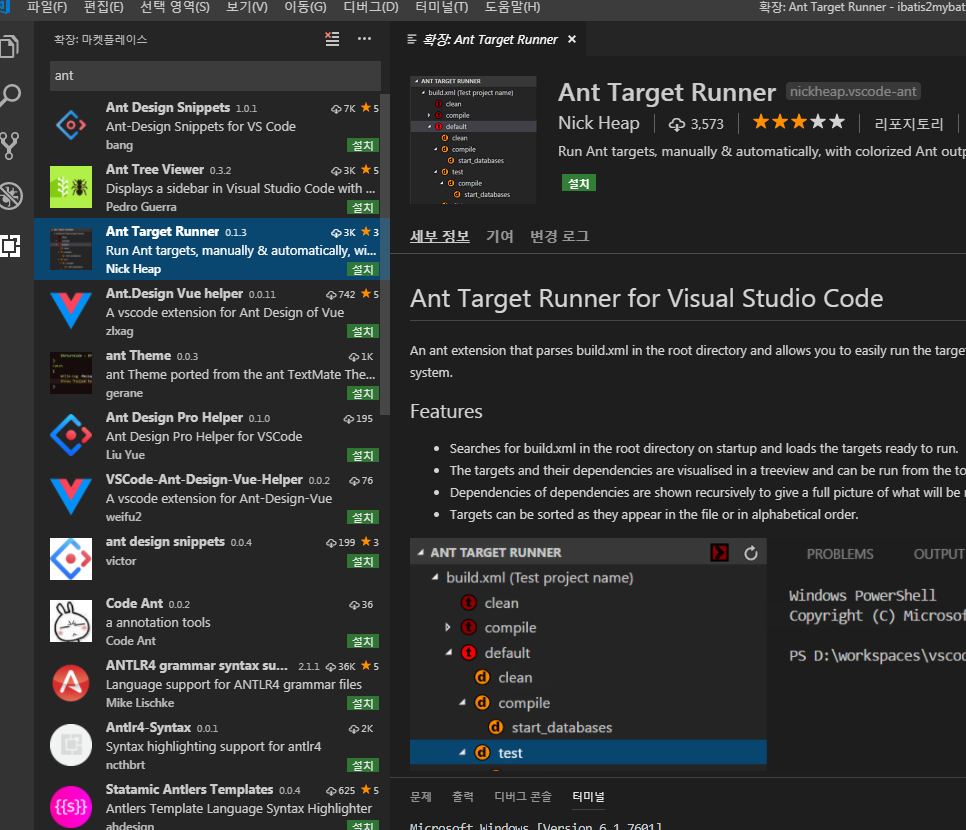Click ANTLR4 grammar syntax extension icon
This screenshot has height=830, width=966.
pos(71,683)
